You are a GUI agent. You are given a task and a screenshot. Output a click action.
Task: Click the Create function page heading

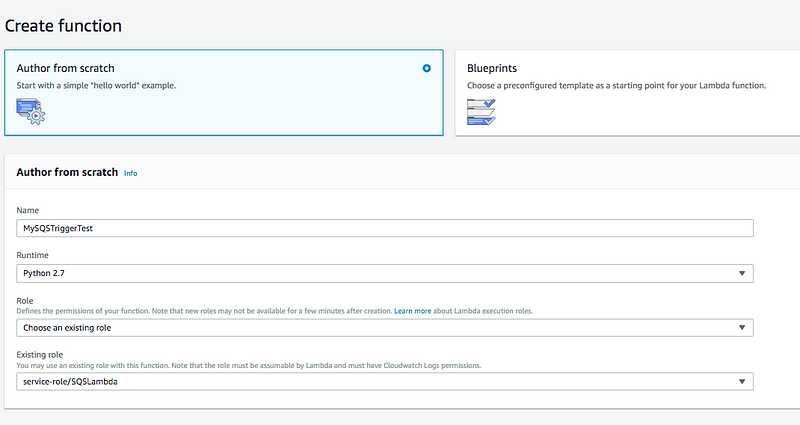click(x=63, y=26)
